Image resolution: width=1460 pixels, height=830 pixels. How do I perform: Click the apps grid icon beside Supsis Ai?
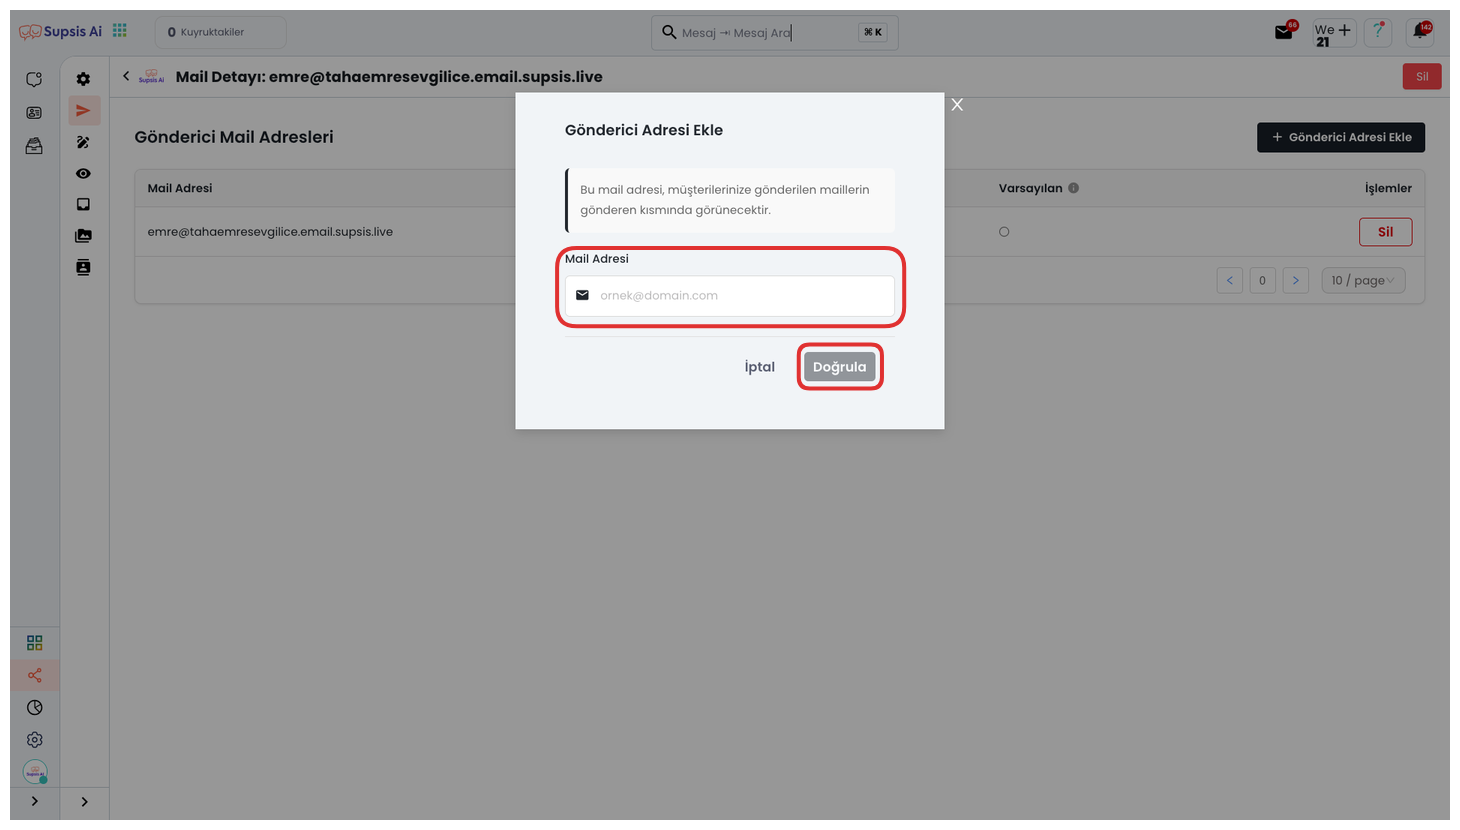[x=120, y=31]
